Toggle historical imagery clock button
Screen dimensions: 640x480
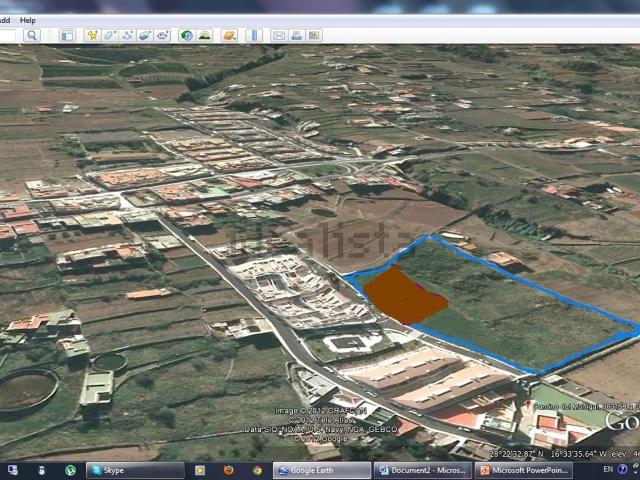187,35
